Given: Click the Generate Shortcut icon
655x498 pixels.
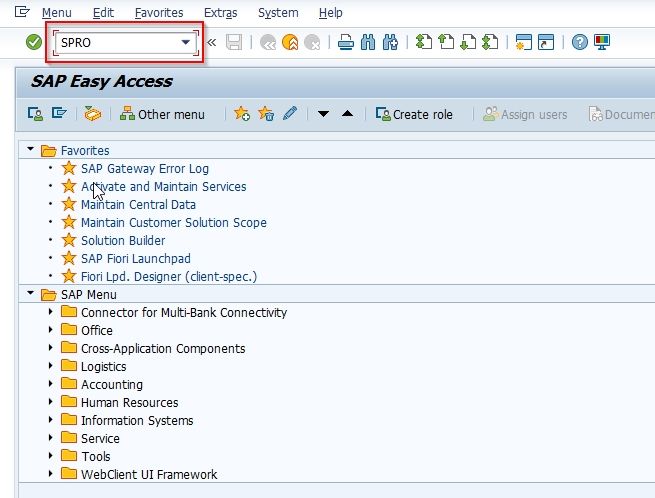Looking at the screenshot, I should pos(546,42).
